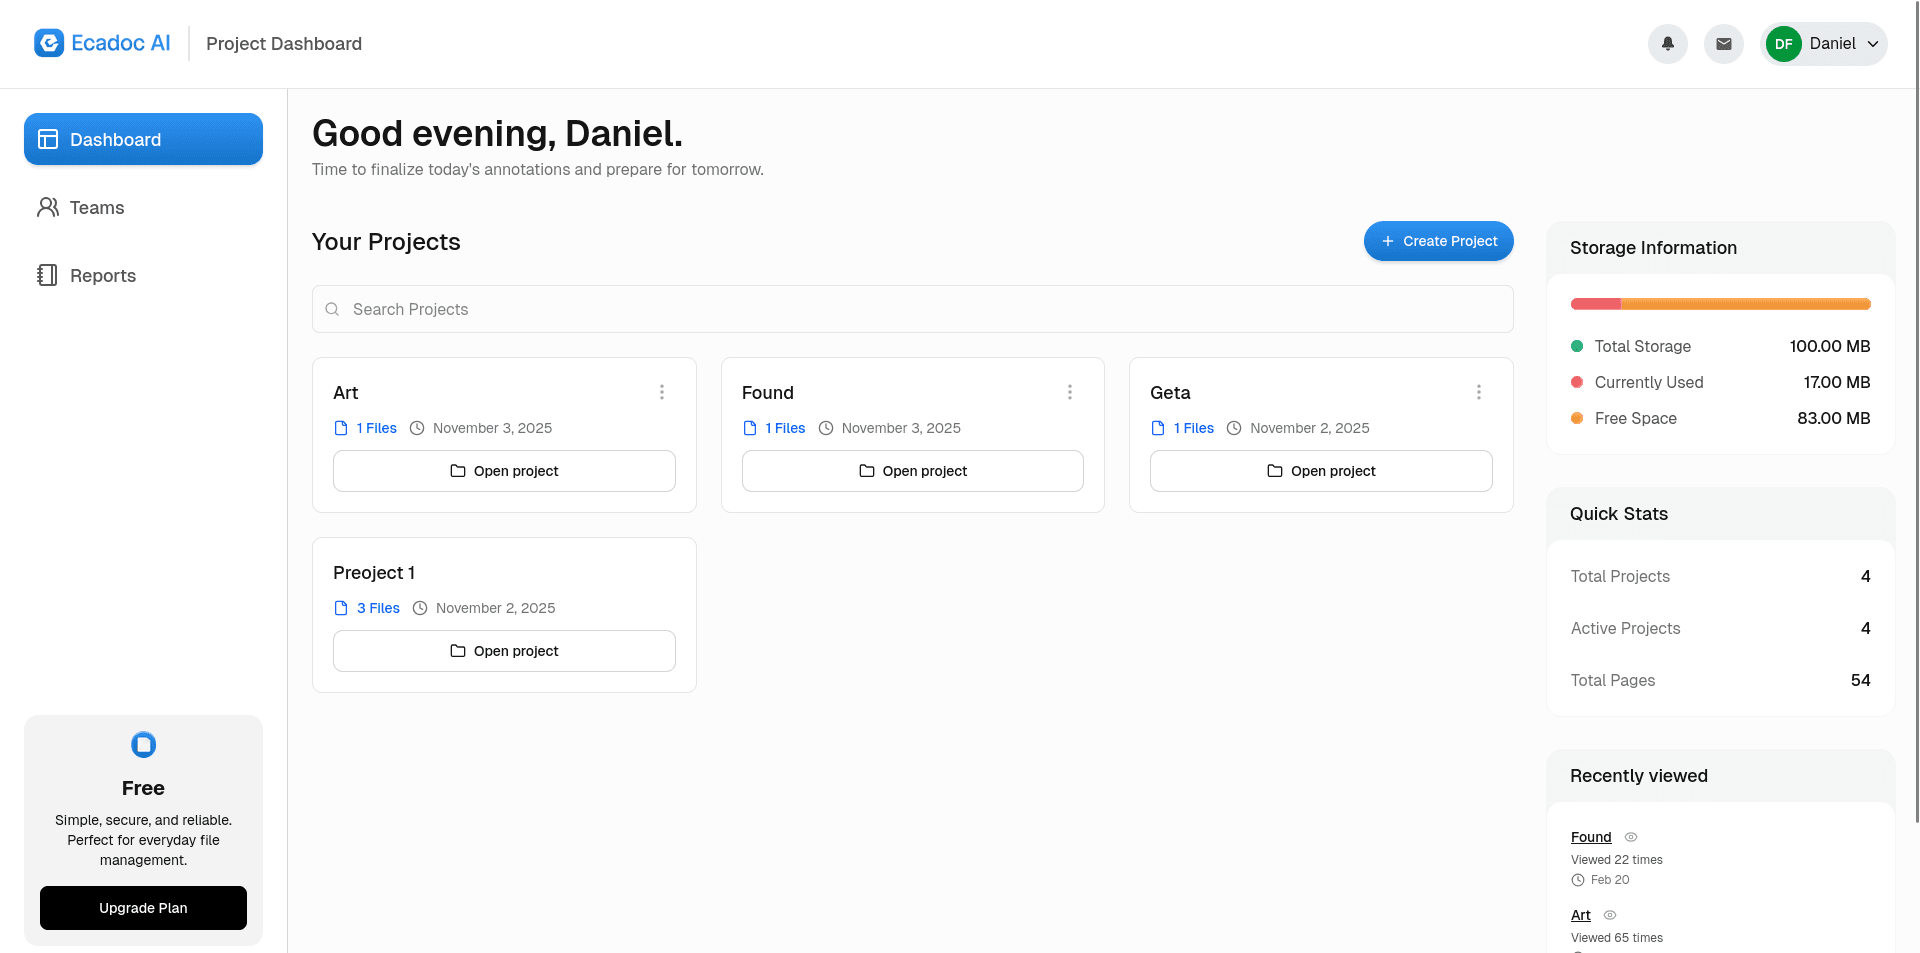Click the Viewed 22 times text

click(x=1617, y=860)
